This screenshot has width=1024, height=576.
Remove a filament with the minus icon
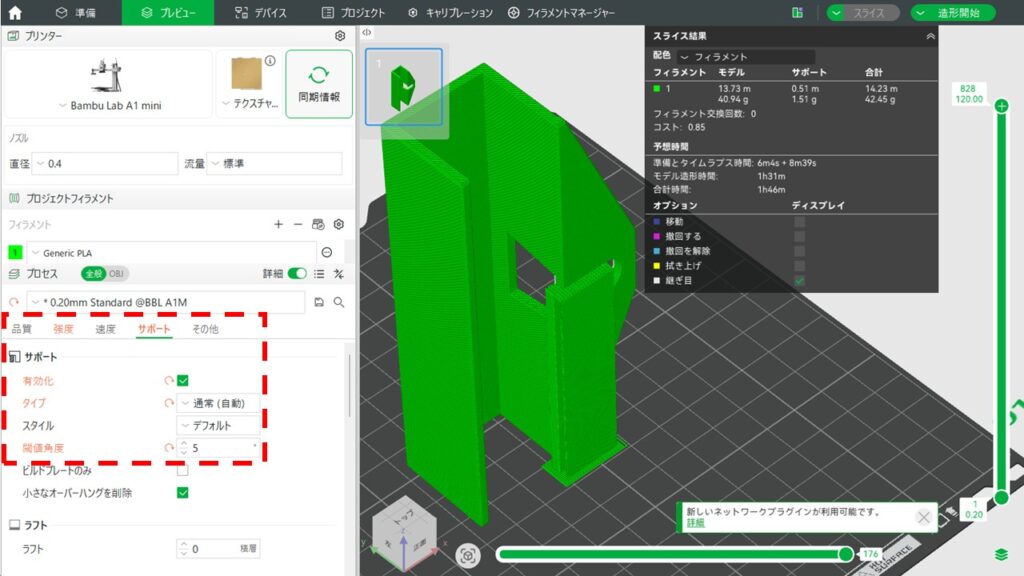(298, 224)
